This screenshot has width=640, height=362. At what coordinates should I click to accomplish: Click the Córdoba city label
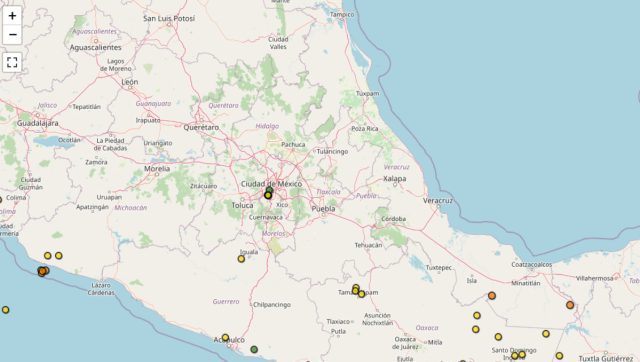(393, 219)
